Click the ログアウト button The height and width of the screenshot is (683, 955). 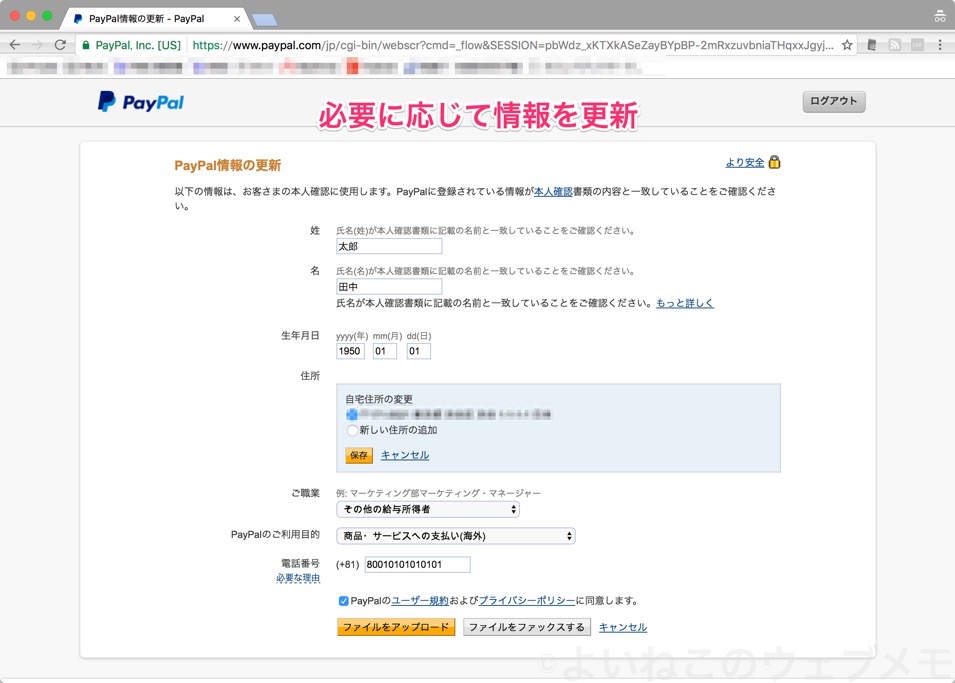point(833,101)
